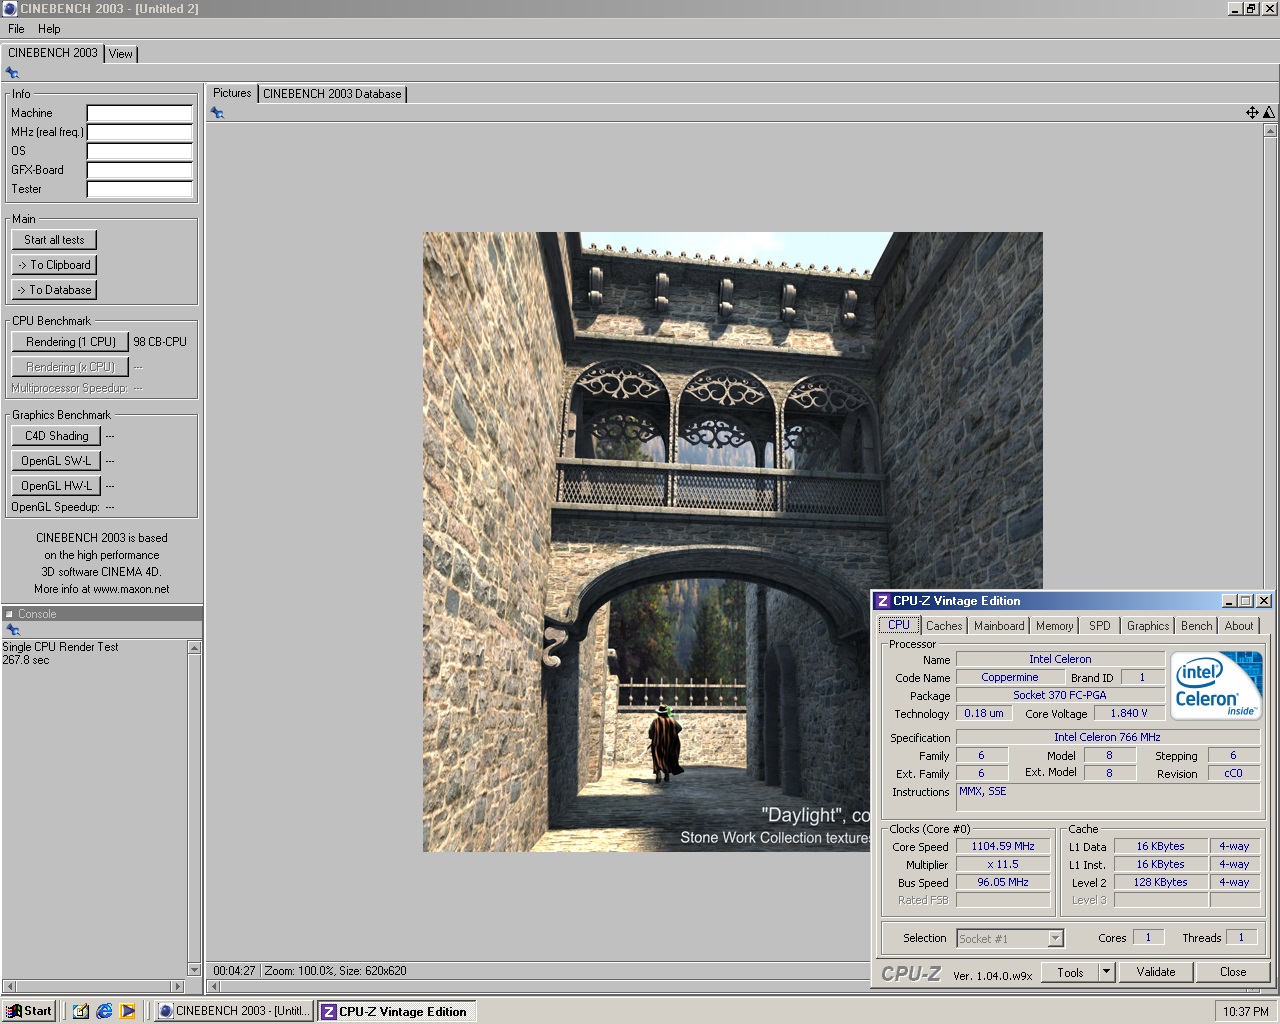1280x1024 pixels.
Task: Click the 00:04:27 render time in status bar
Action: (x=234, y=971)
